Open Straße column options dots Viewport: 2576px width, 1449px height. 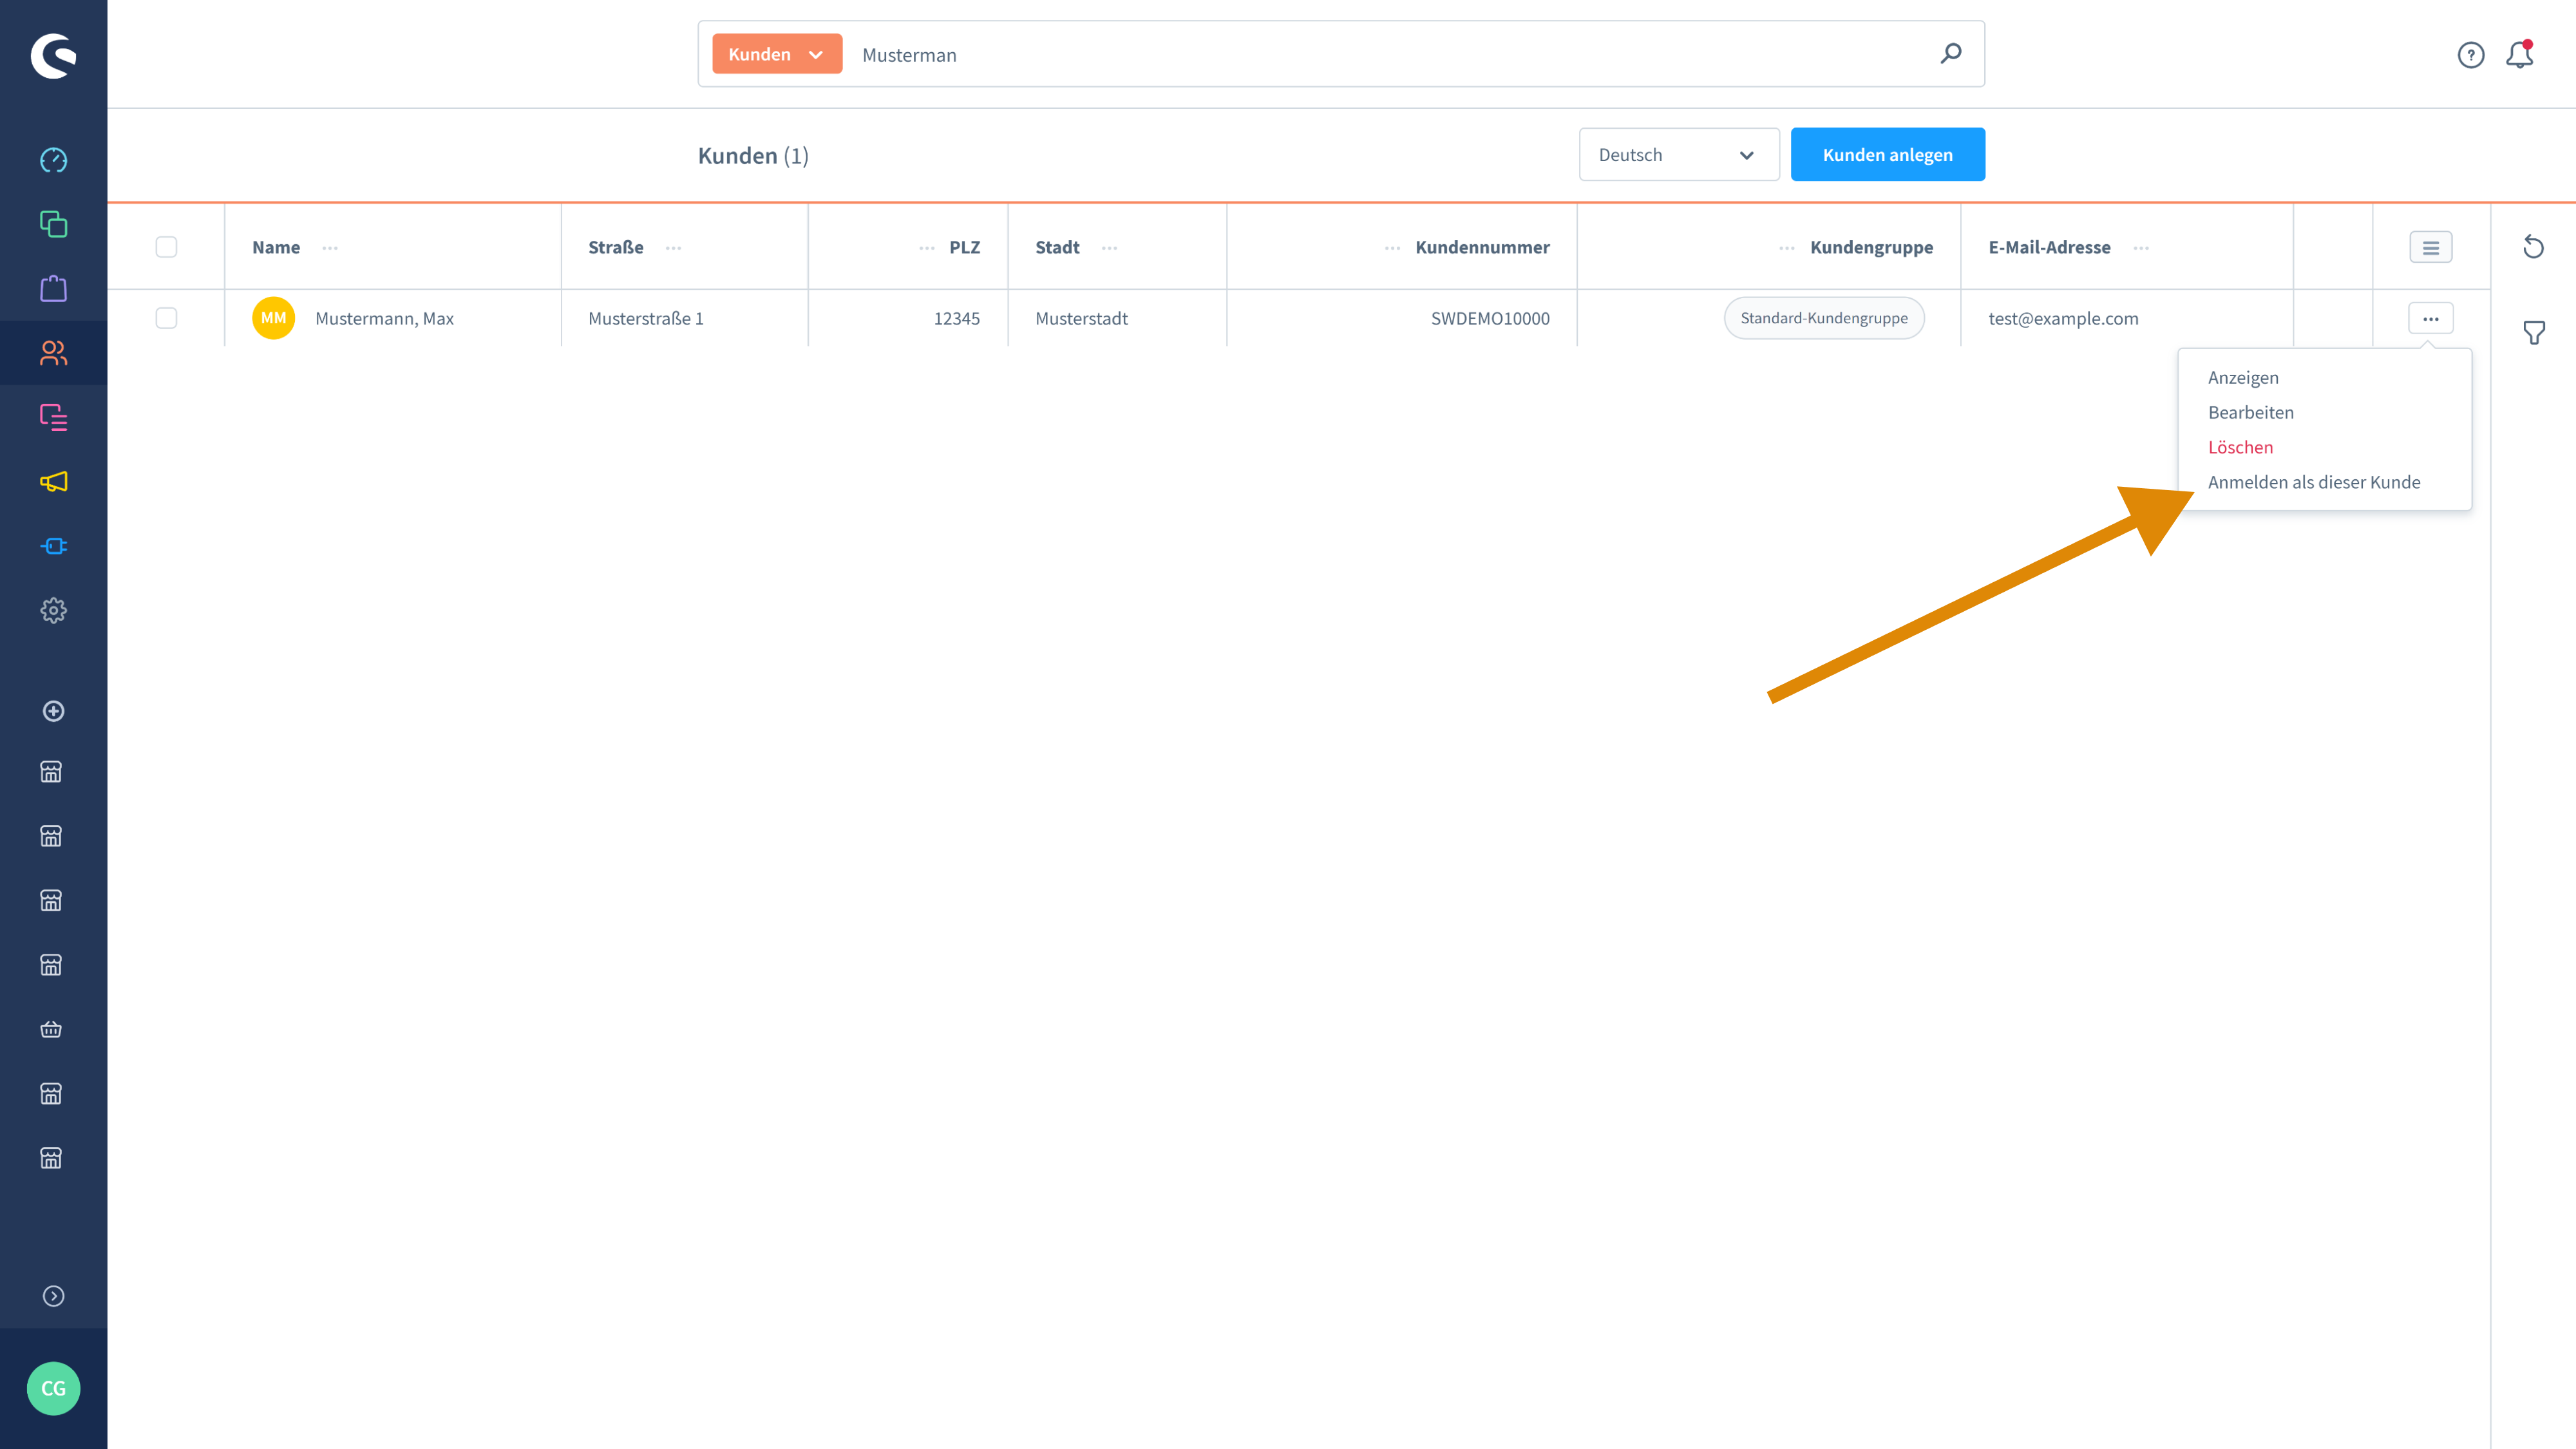click(673, 248)
